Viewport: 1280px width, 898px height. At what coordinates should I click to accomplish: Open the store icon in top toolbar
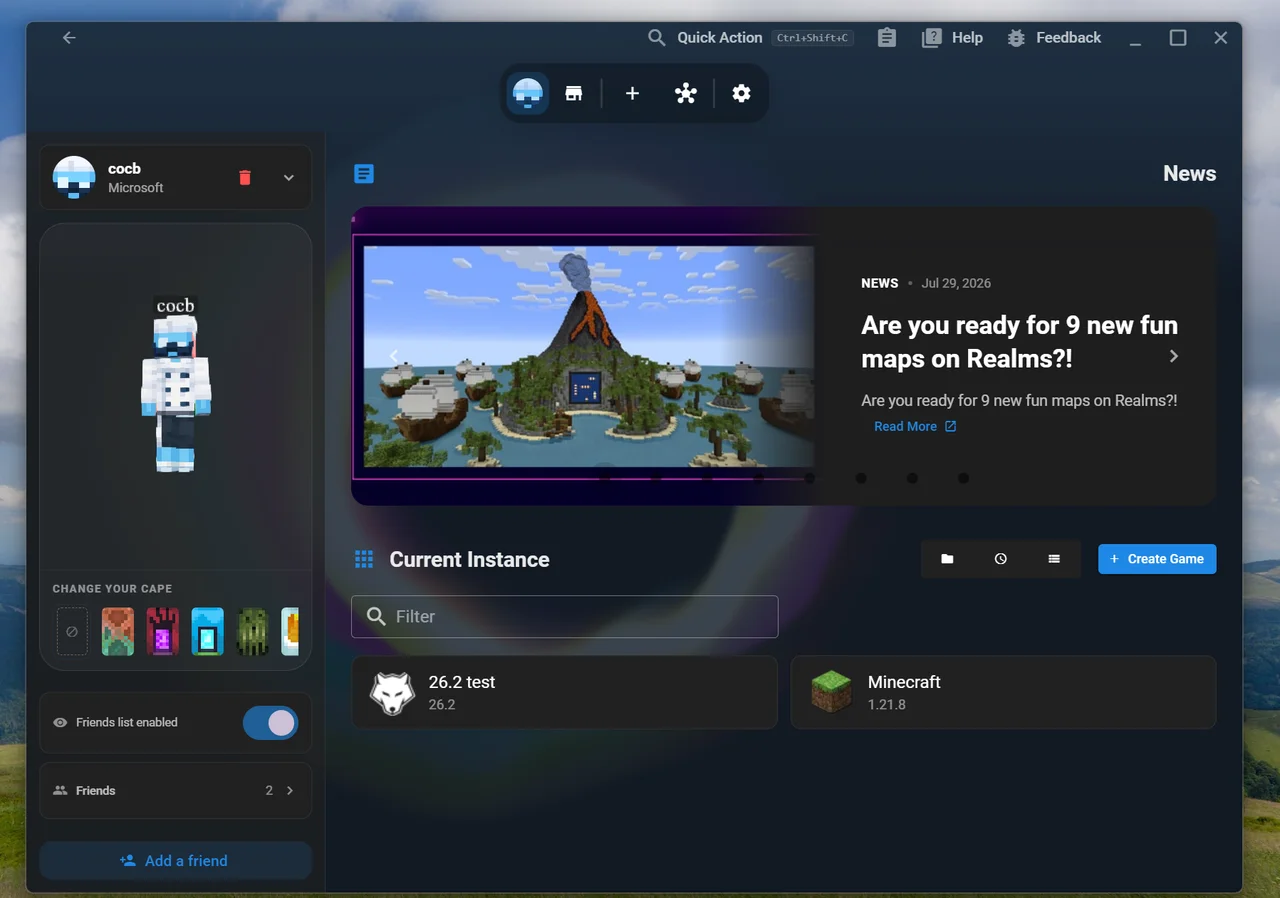click(x=574, y=94)
